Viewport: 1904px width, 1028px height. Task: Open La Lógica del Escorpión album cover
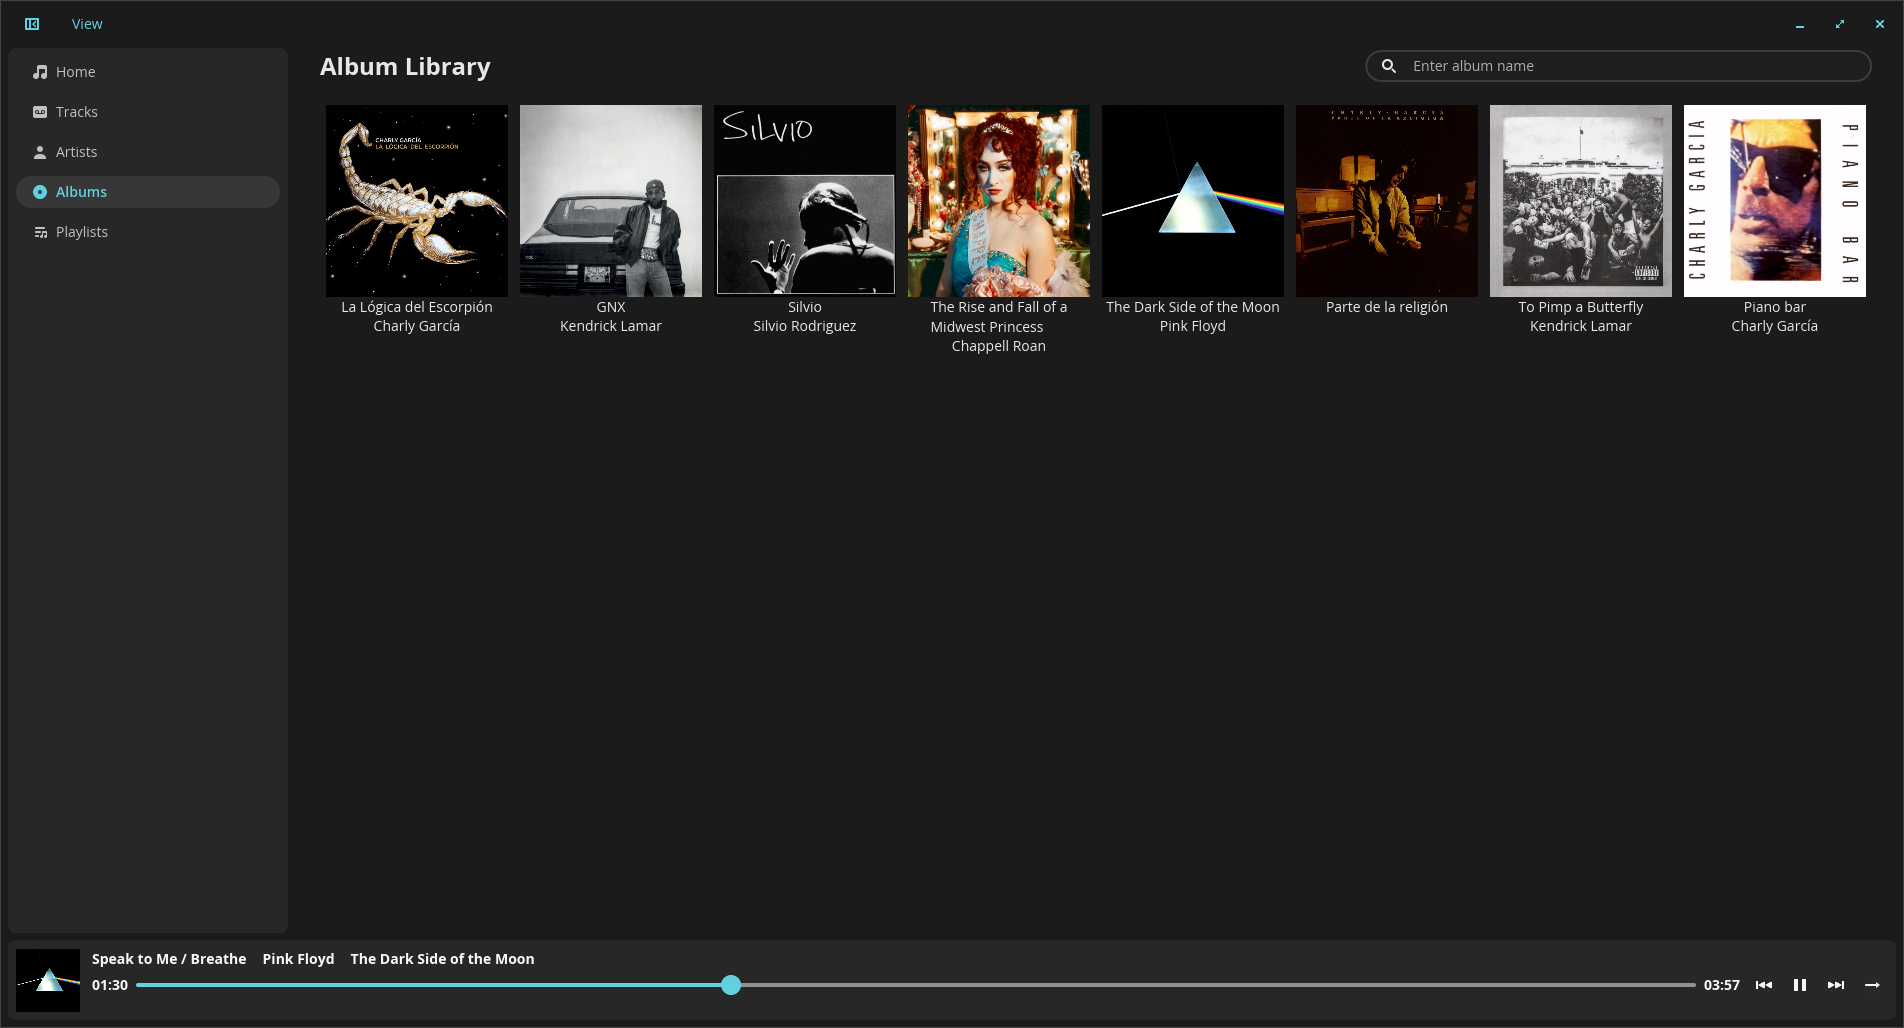point(417,201)
